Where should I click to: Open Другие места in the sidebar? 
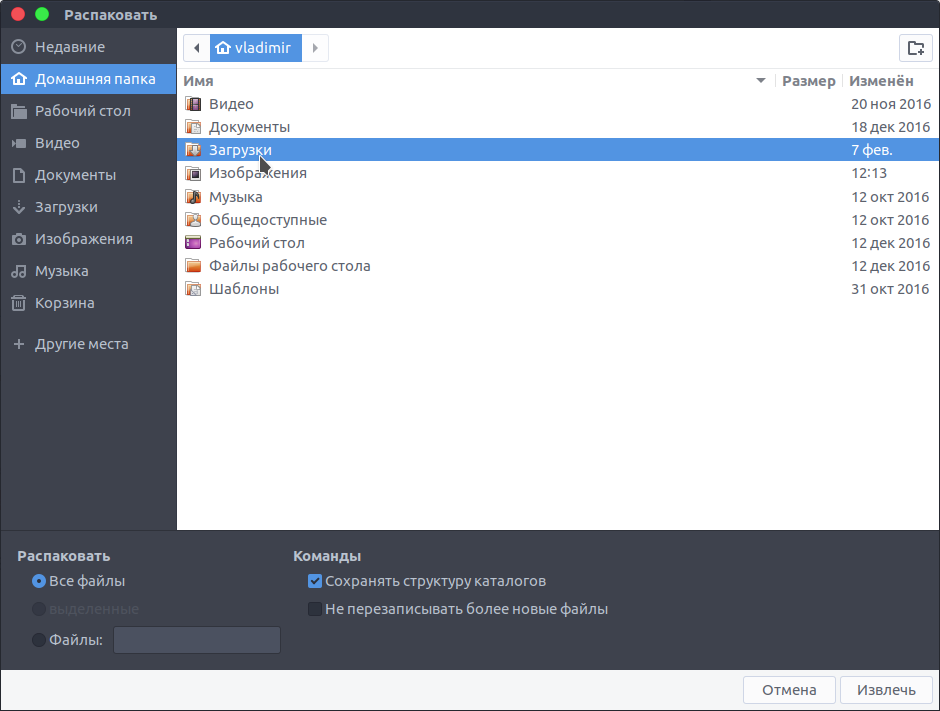point(89,344)
